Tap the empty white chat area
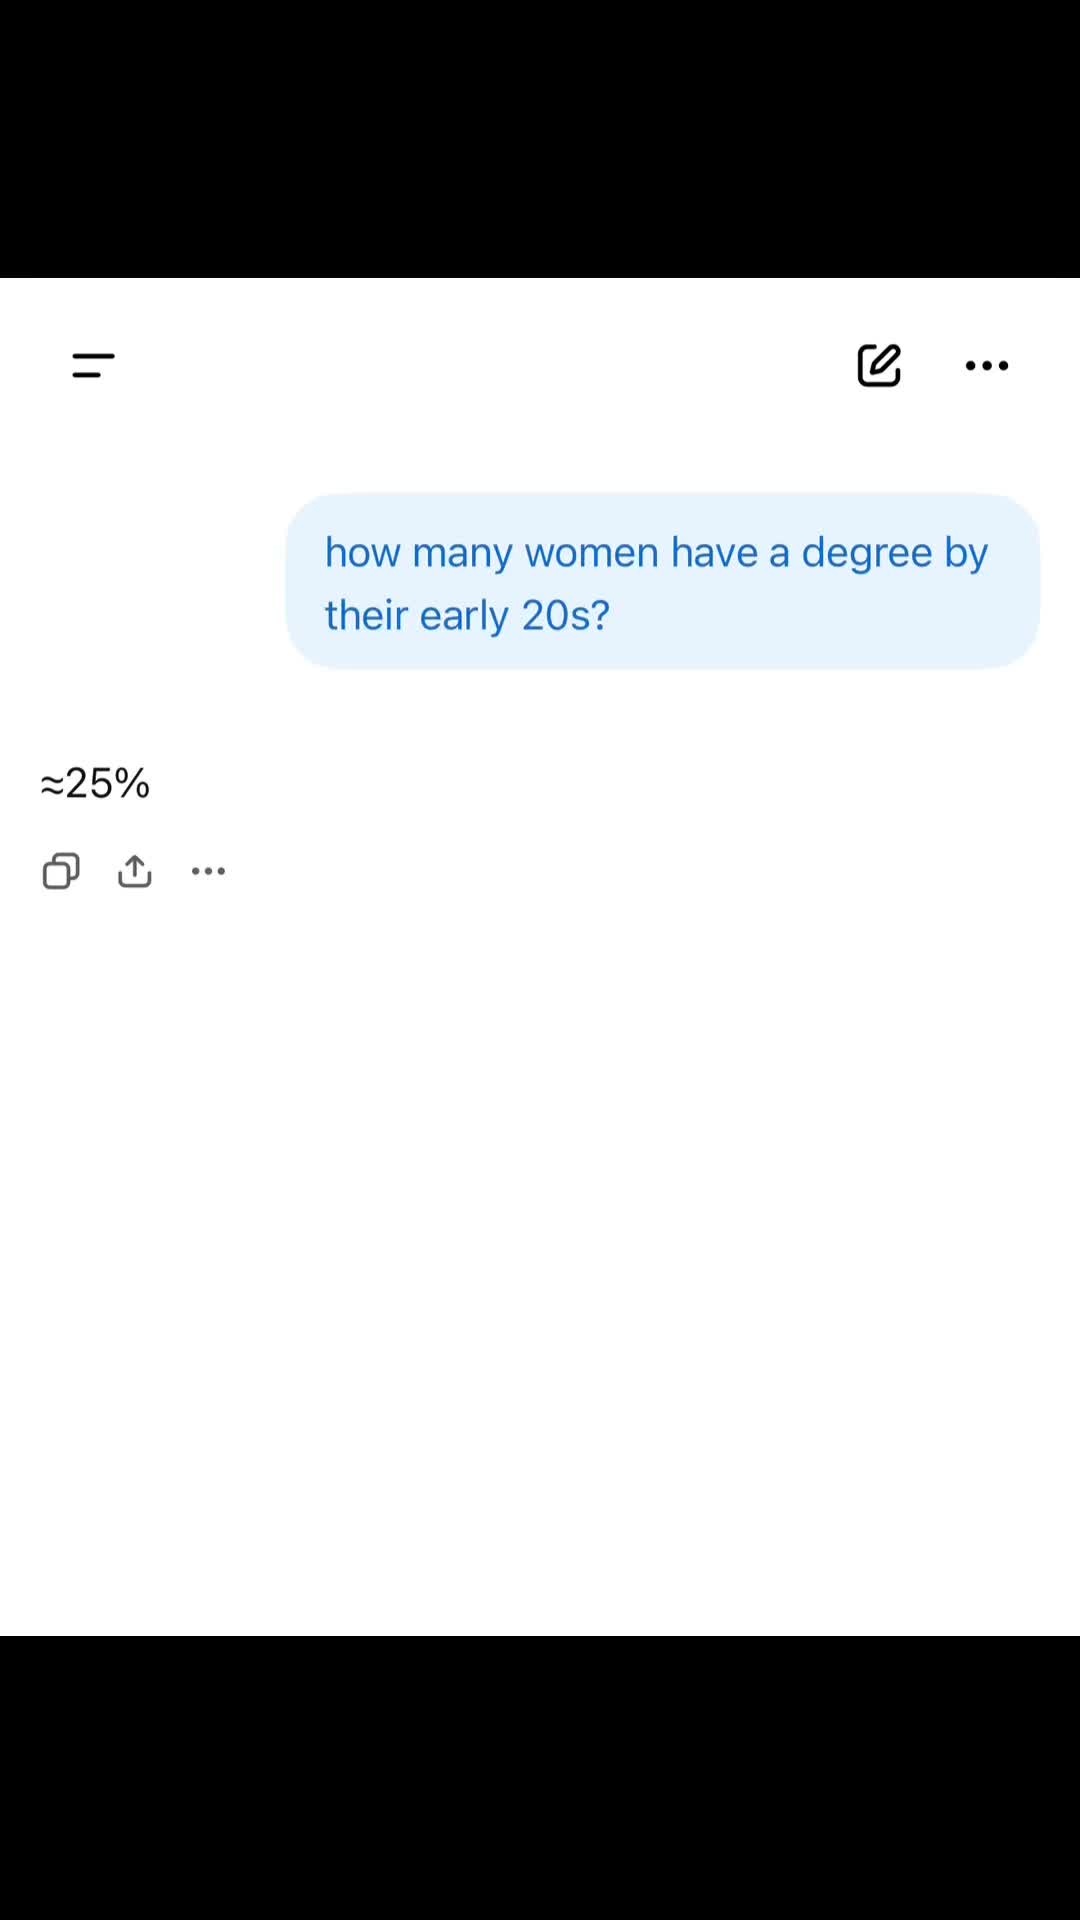Screen dimensions: 1080x1920 (540, 1250)
